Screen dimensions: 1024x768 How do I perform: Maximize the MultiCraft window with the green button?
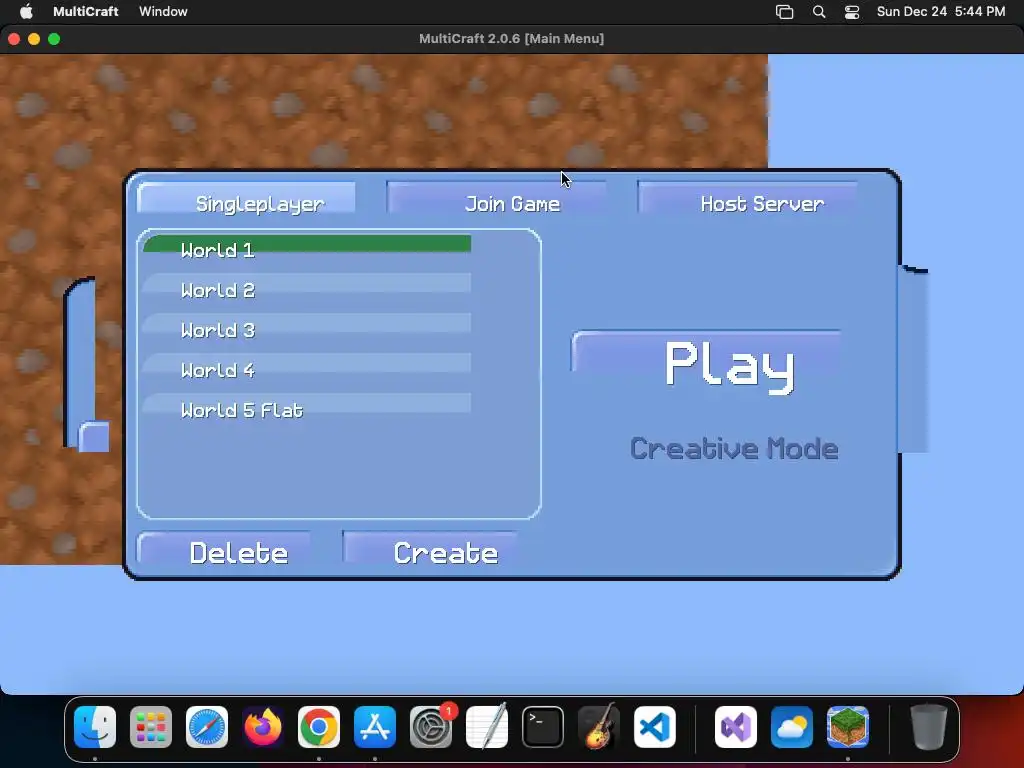coord(54,39)
